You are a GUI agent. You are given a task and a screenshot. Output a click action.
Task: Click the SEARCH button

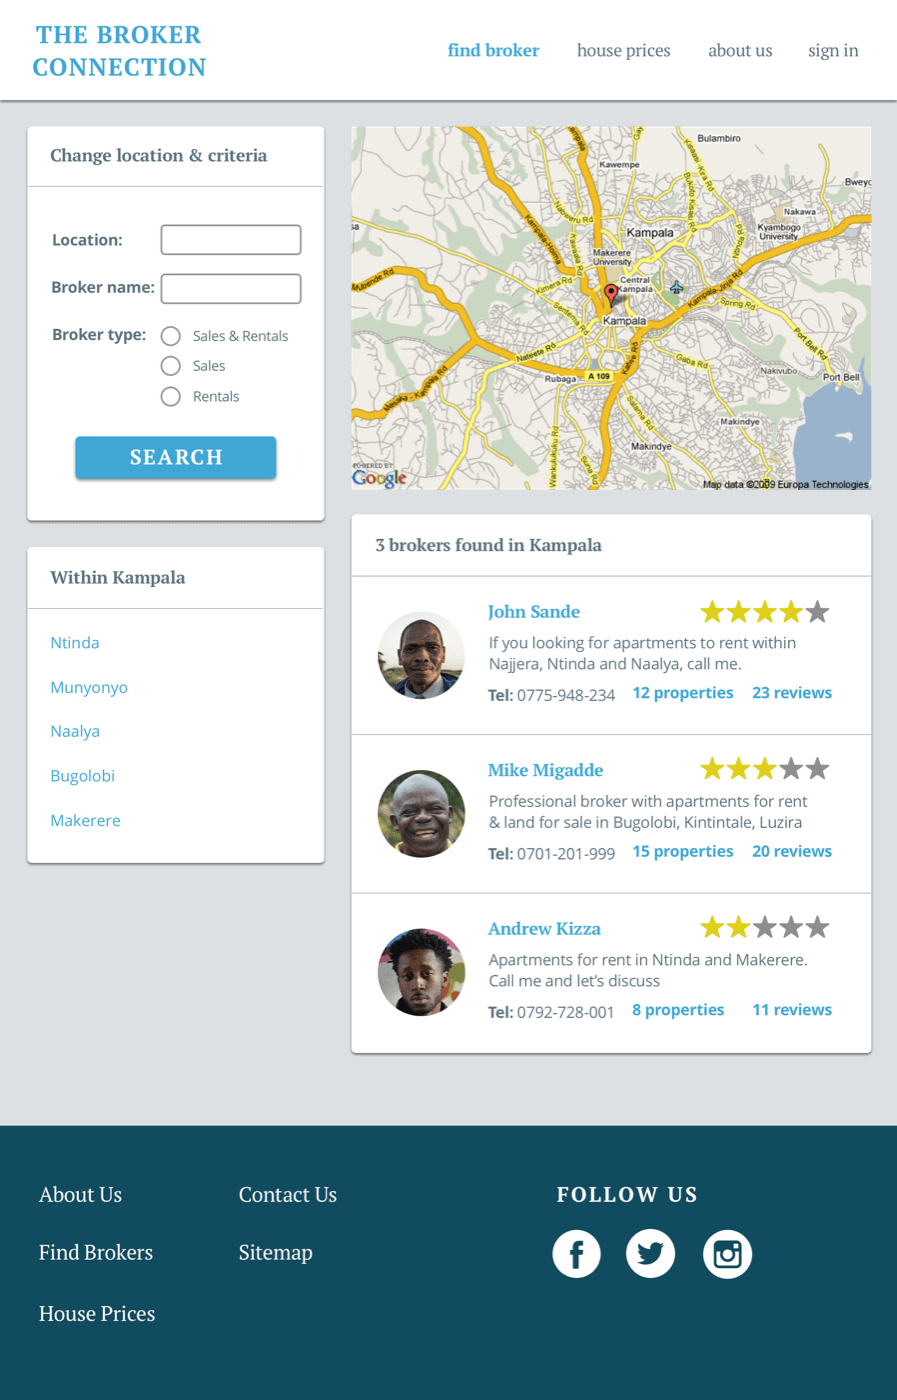(x=176, y=457)
